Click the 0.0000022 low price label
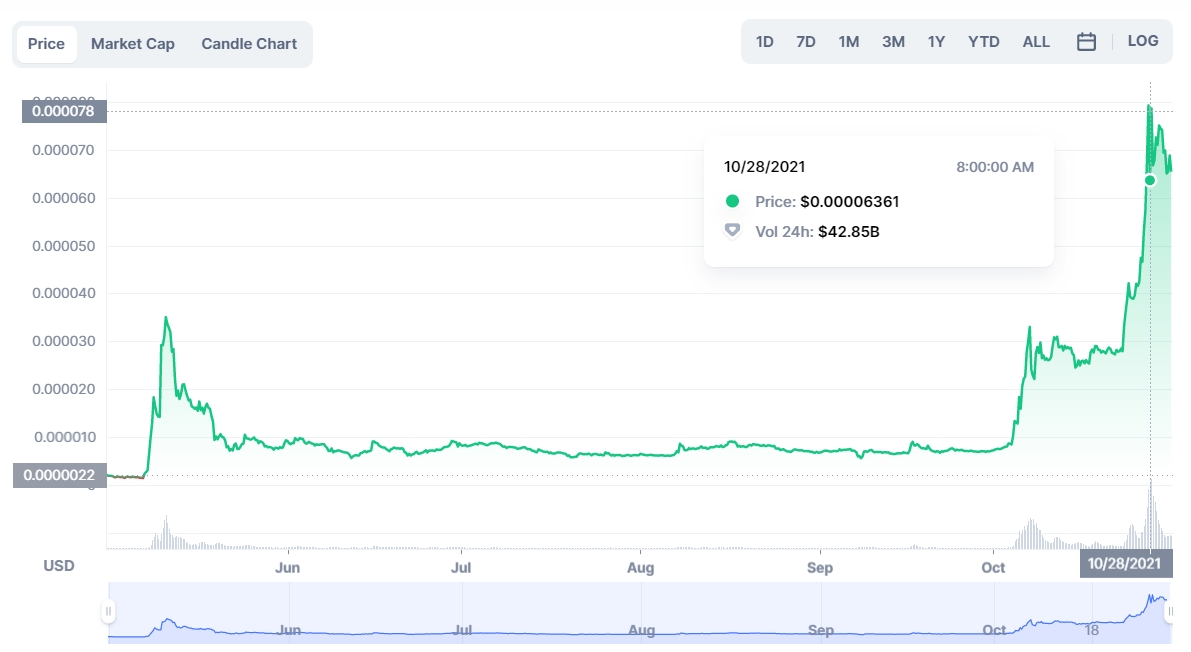The width and height of the screenshot is (1191, 652). 59,476
